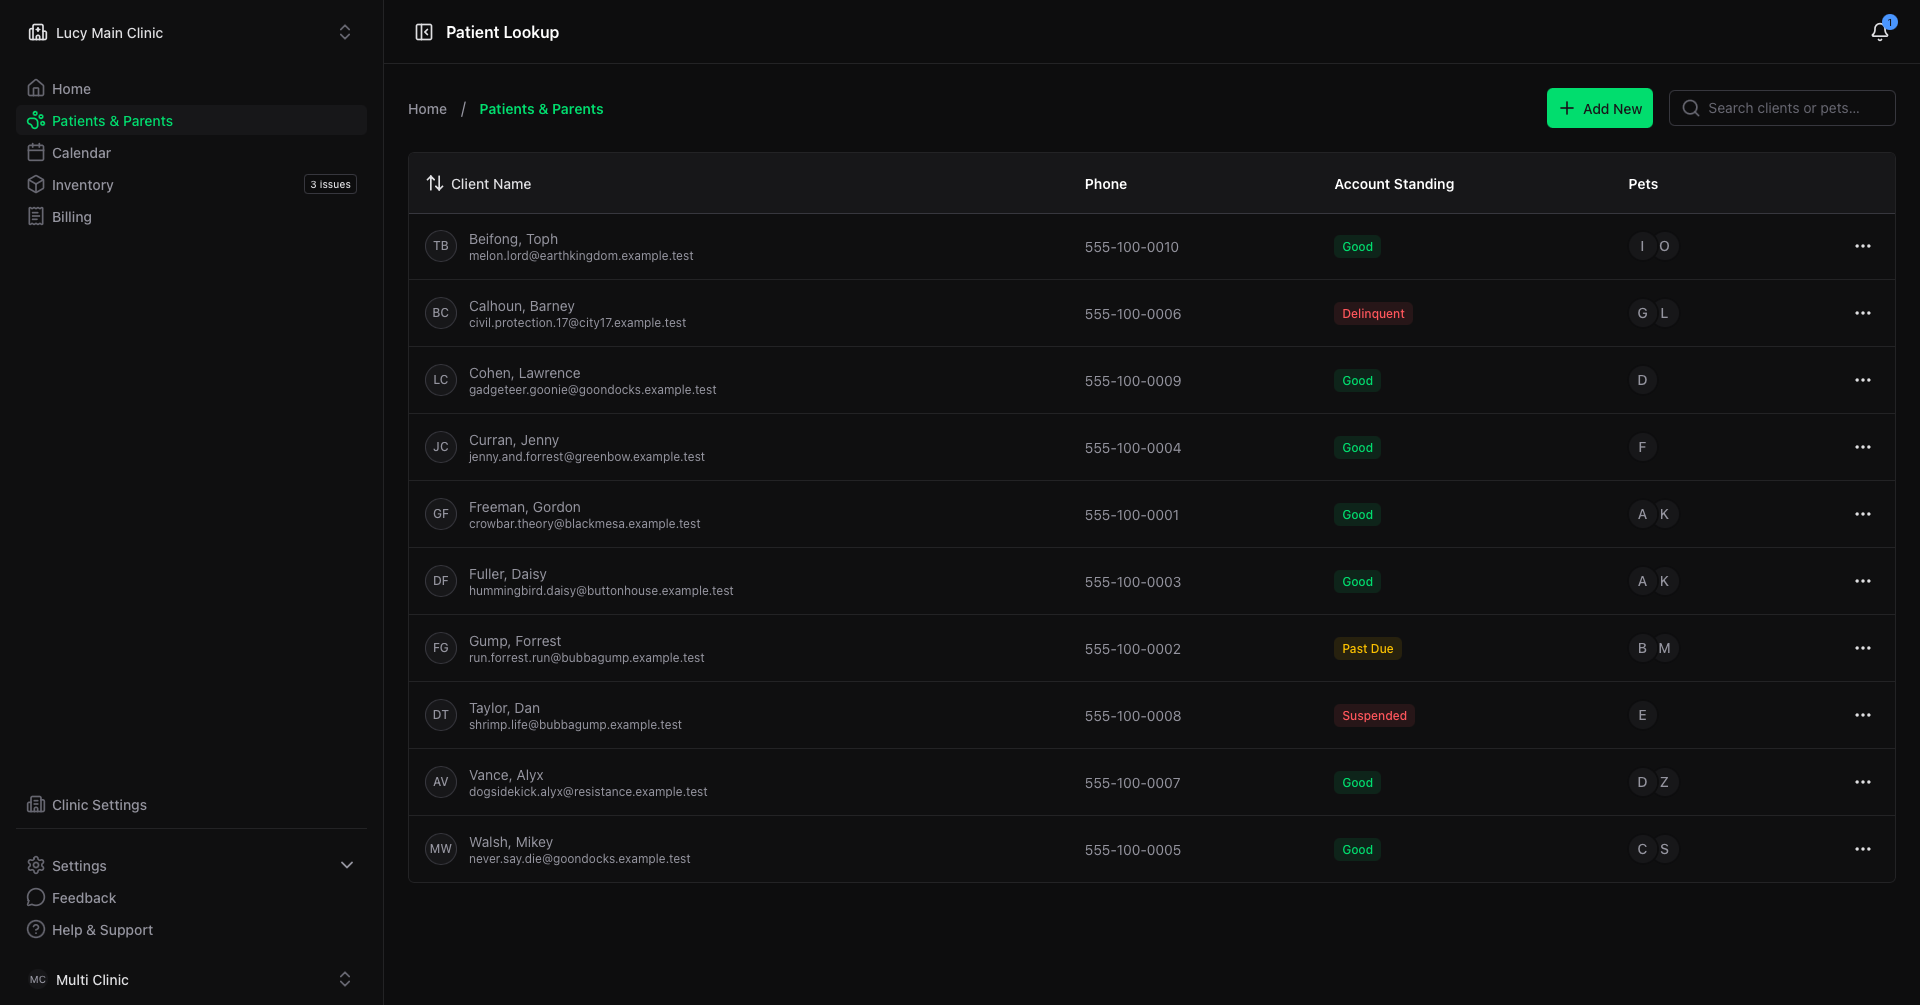Open row actions for Vance, Alyx
The width and height of the screenshot is (1920, 1005).
pos(1863,782)
